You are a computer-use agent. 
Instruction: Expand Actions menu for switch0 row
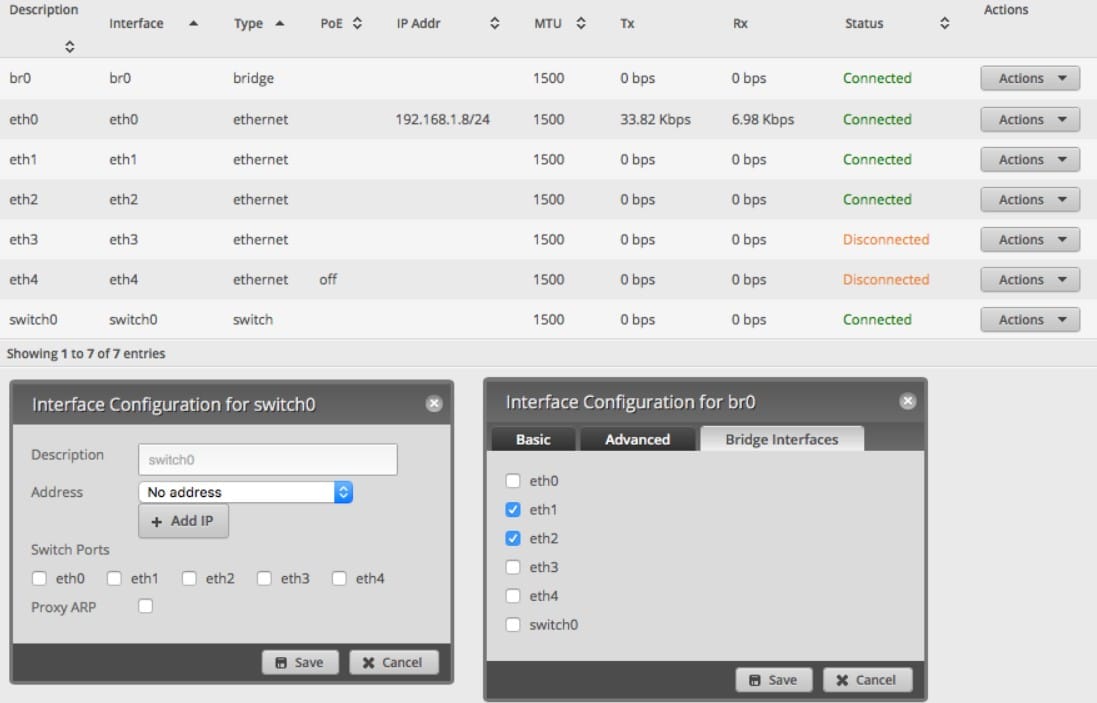pos(1029,320)
